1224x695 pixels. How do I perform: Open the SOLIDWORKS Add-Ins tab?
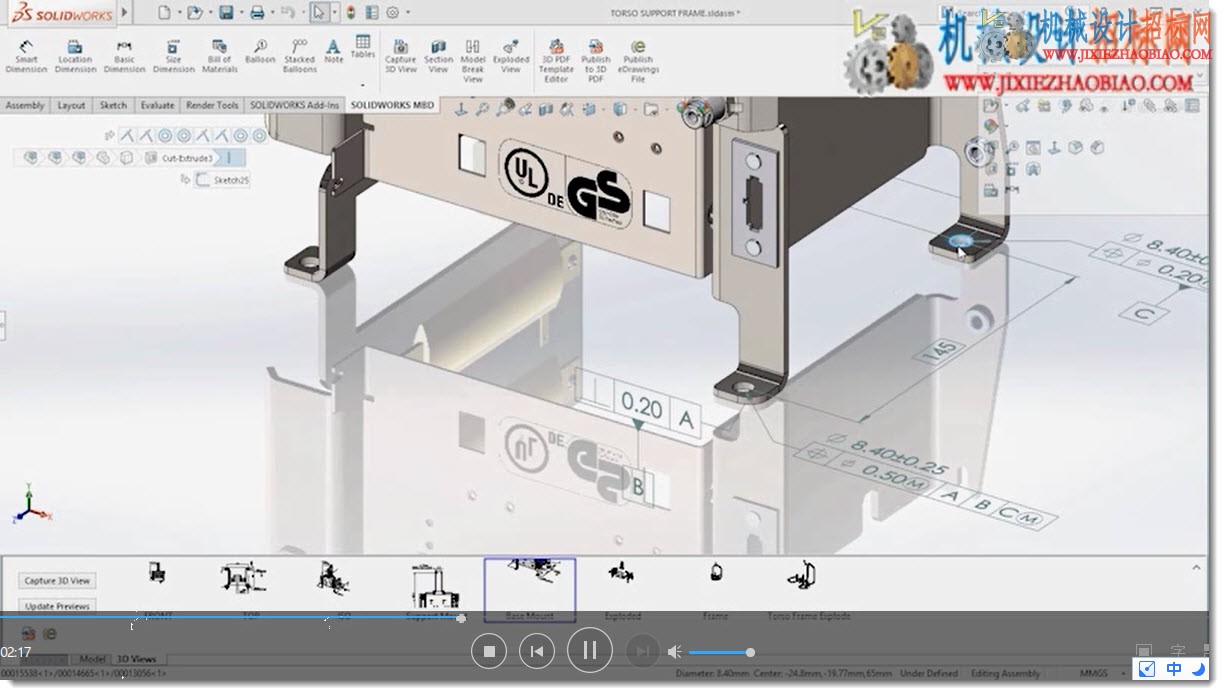[294, 105]
